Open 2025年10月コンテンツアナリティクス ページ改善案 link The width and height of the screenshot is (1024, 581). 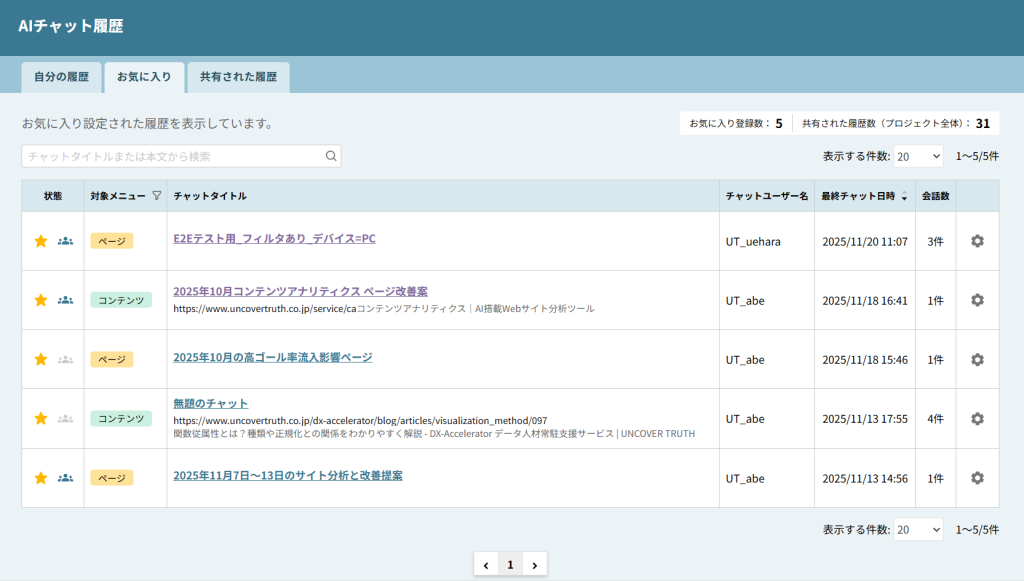300,292
